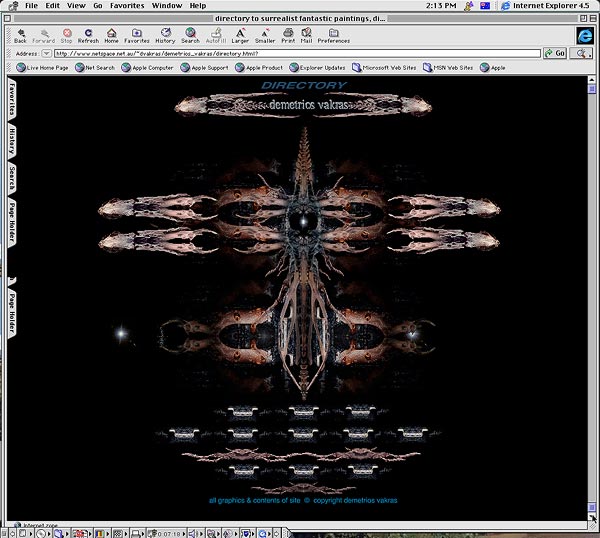Open the Apple Product favorites bar link

coord(259,68)
